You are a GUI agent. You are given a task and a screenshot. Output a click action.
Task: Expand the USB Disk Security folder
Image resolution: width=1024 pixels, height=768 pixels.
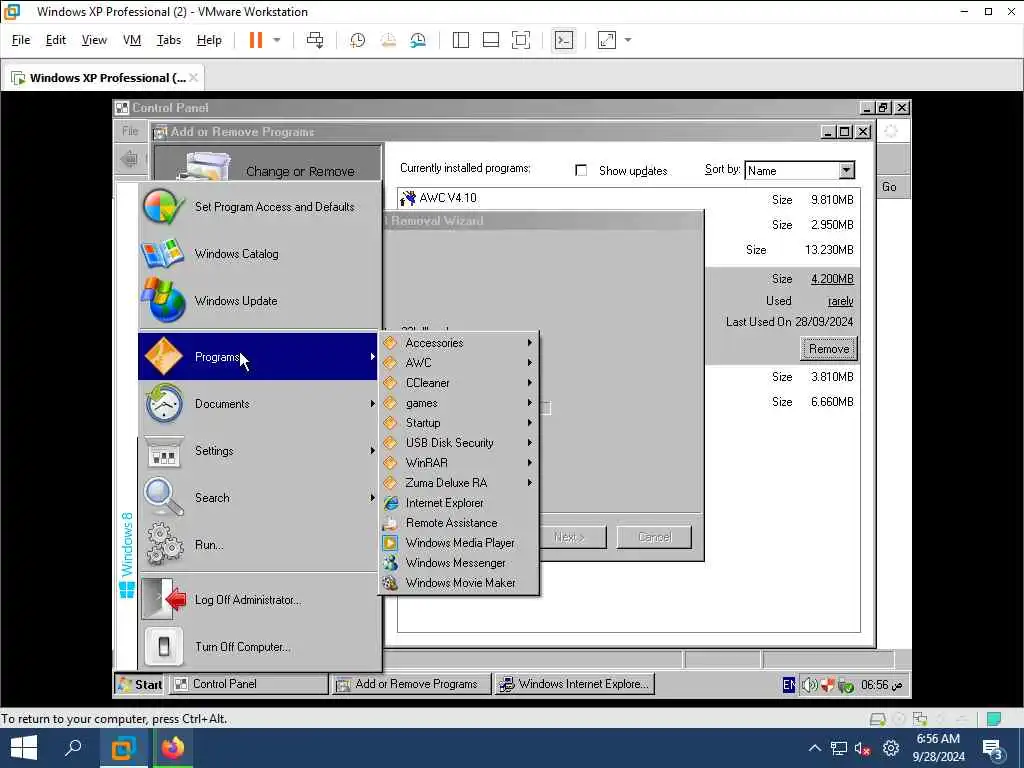(459, 443)
